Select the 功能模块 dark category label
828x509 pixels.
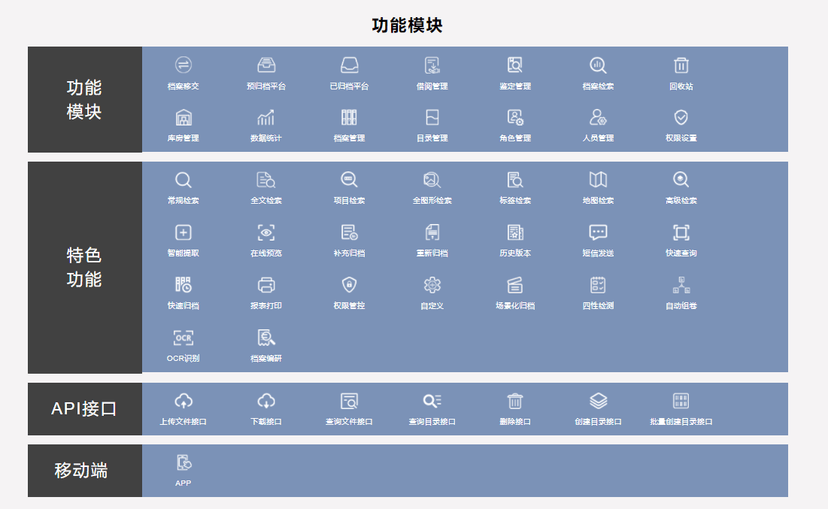84,99
